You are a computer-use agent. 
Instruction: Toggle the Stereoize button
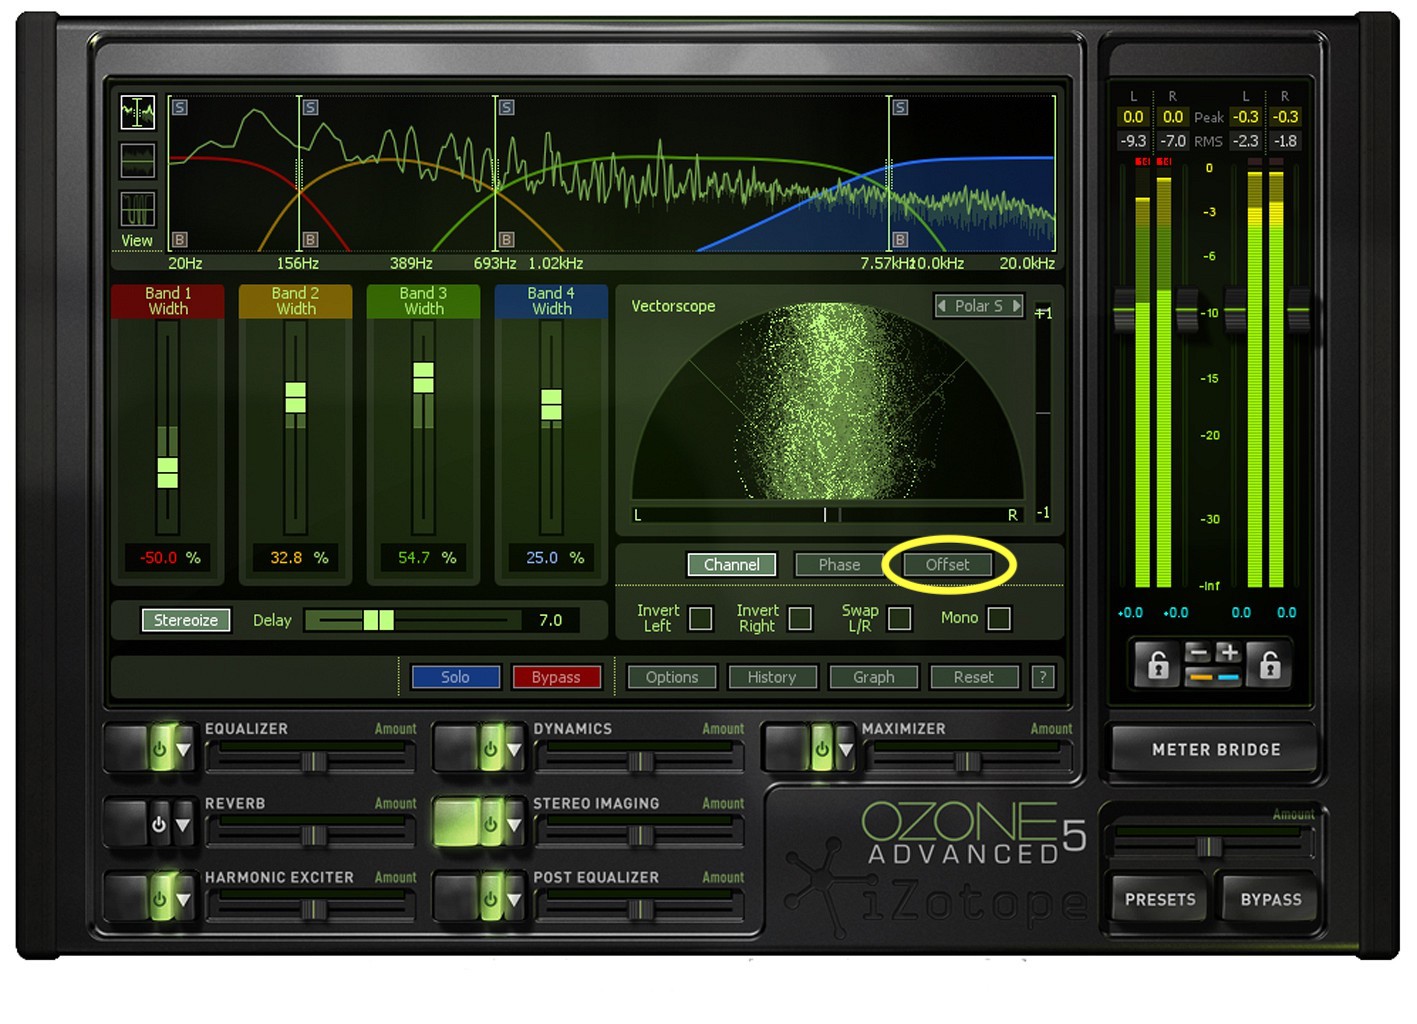(x=186, y=620)
